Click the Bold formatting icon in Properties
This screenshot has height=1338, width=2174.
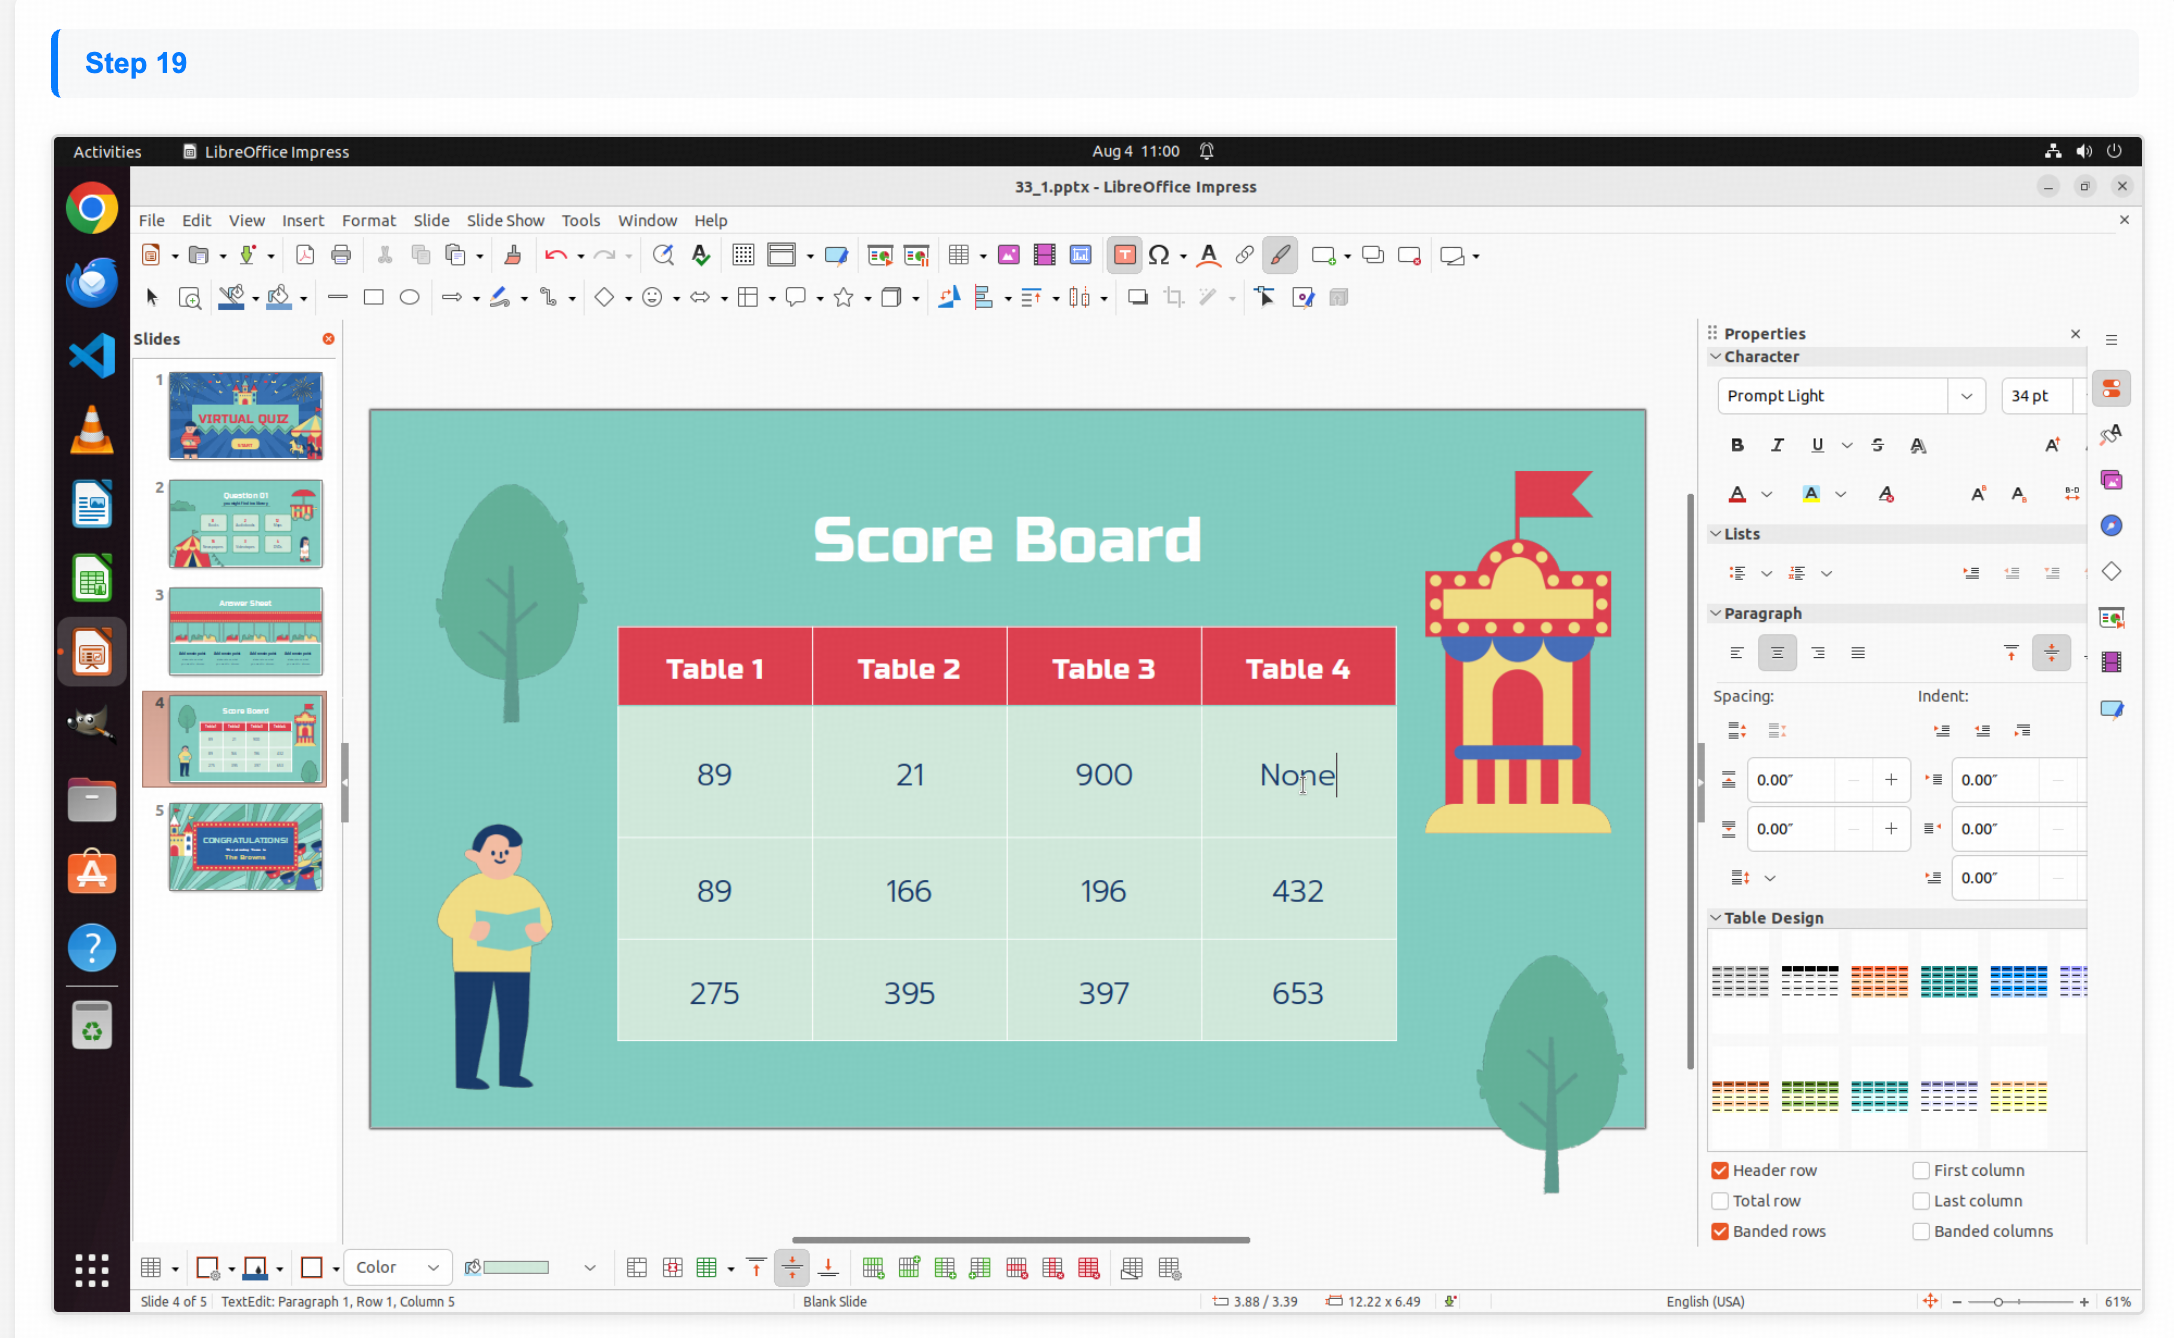pyautogui.click(x=1737, y=445)
